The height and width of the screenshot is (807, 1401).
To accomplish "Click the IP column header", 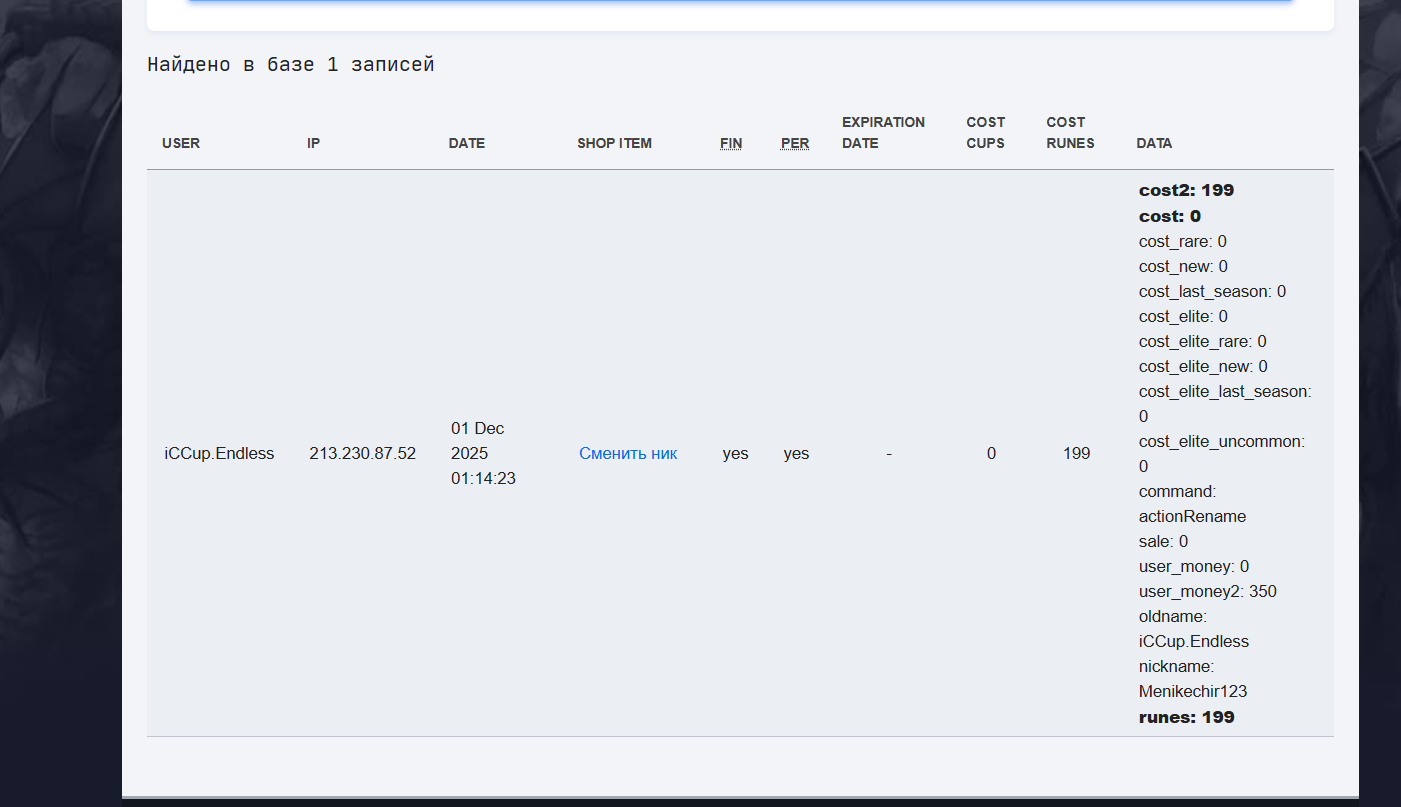I will tap(313, 143).
